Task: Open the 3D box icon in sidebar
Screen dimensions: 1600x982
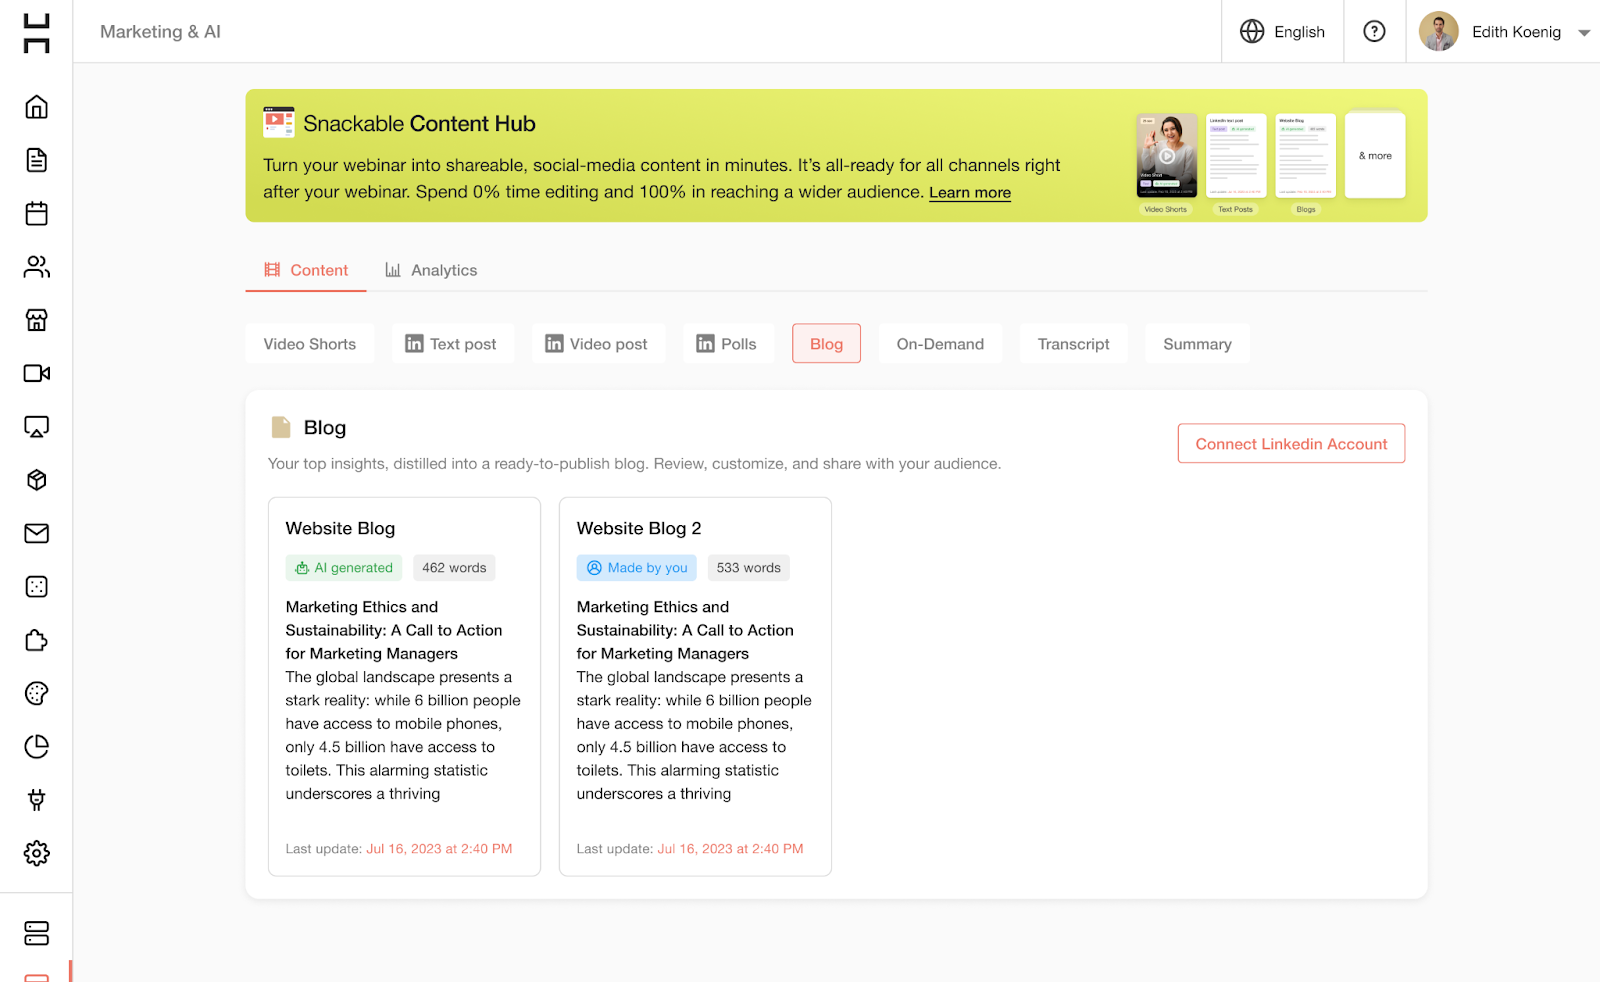Action: pyautogui.click(x=36, y=480)
